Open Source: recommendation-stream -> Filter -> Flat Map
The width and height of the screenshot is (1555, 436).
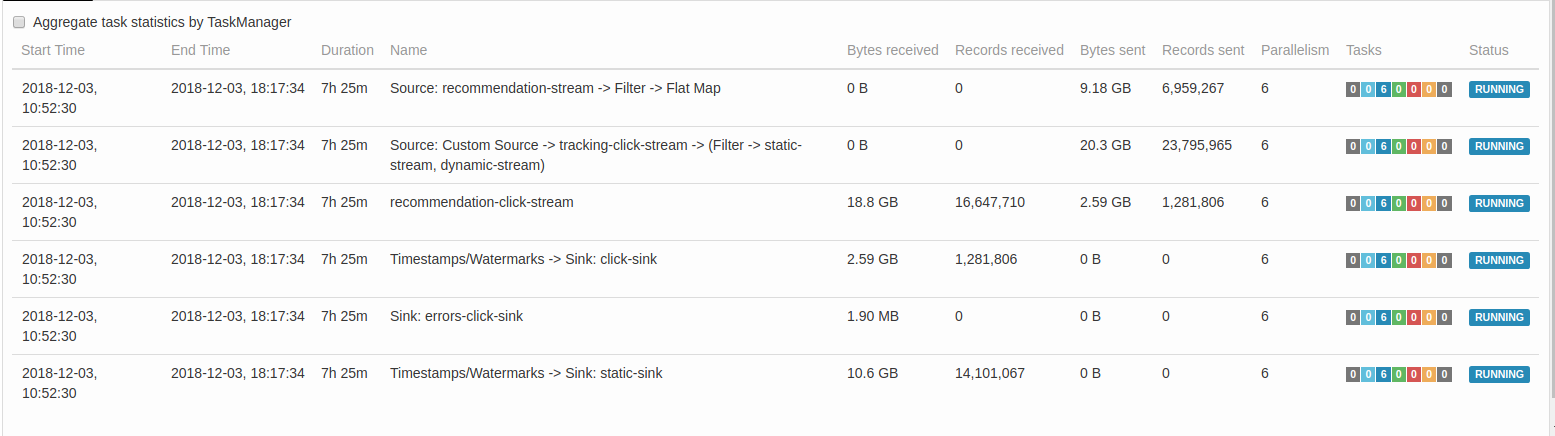pyautogui.click(x=555, y=88)
